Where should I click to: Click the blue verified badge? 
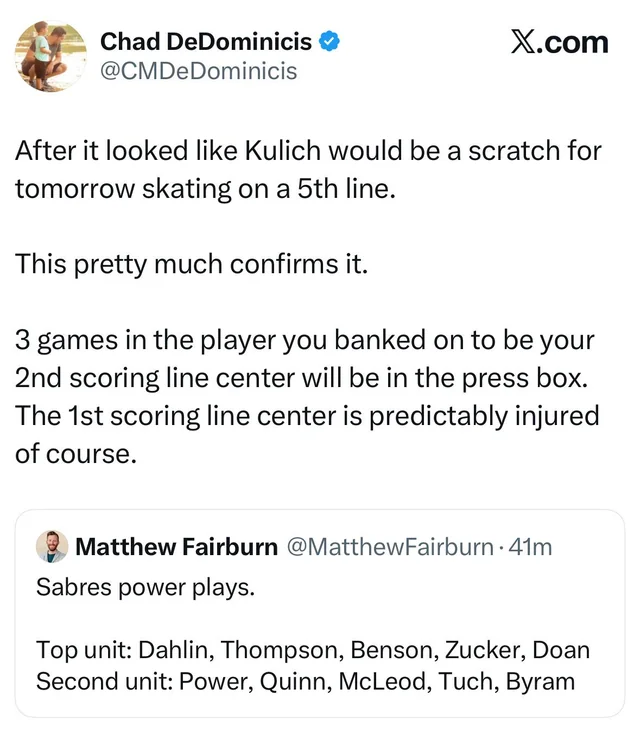tap(330, 42)
